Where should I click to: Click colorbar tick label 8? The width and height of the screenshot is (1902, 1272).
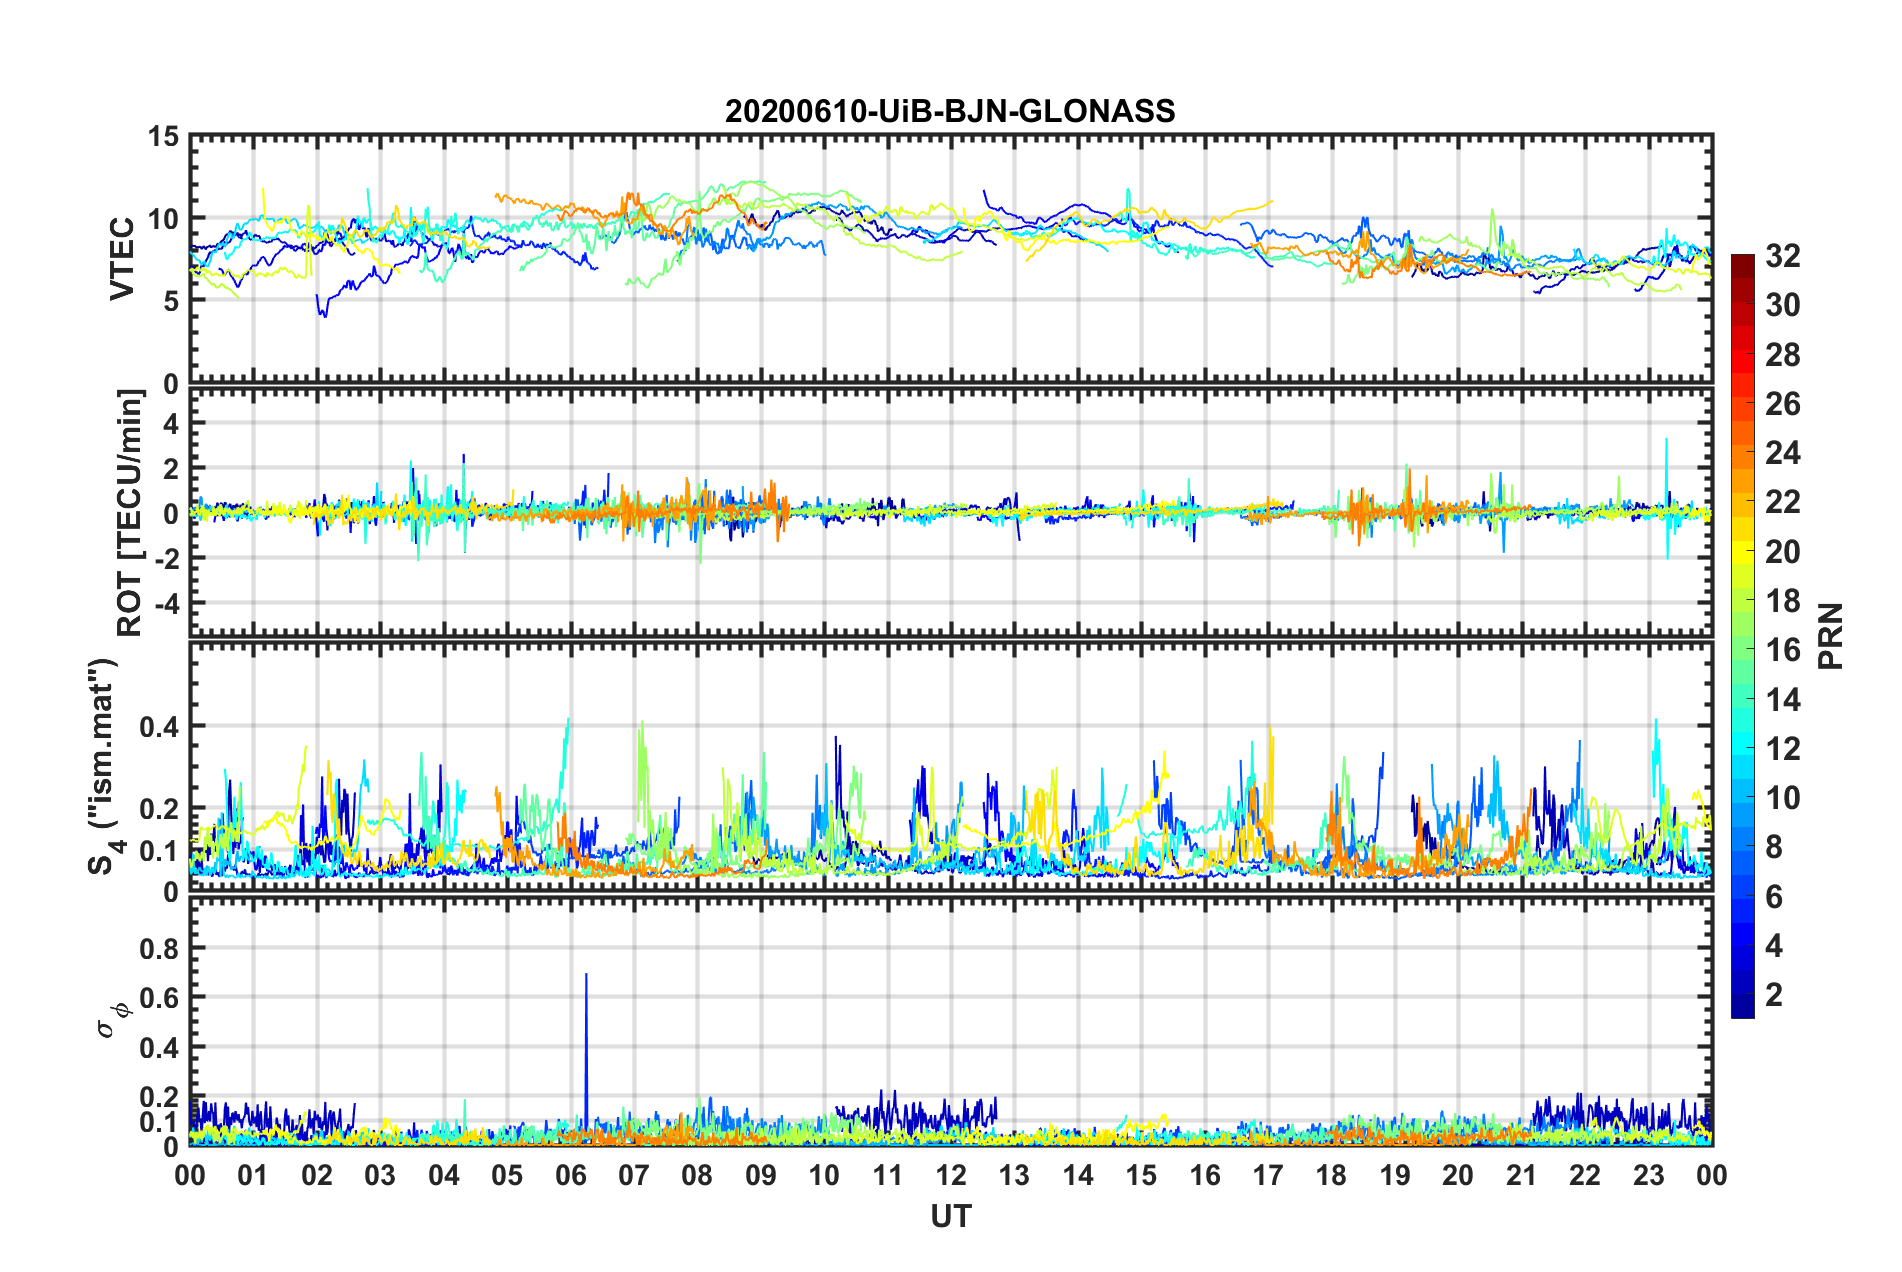tap(1774, 847)
